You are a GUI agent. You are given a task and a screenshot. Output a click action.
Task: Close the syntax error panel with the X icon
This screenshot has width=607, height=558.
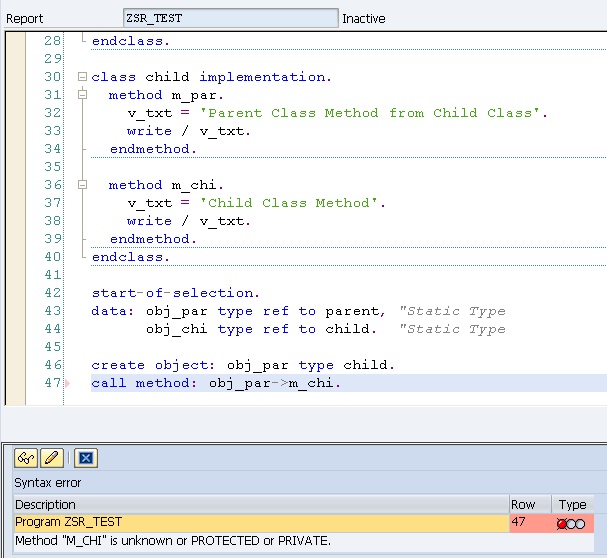point(86,458)
